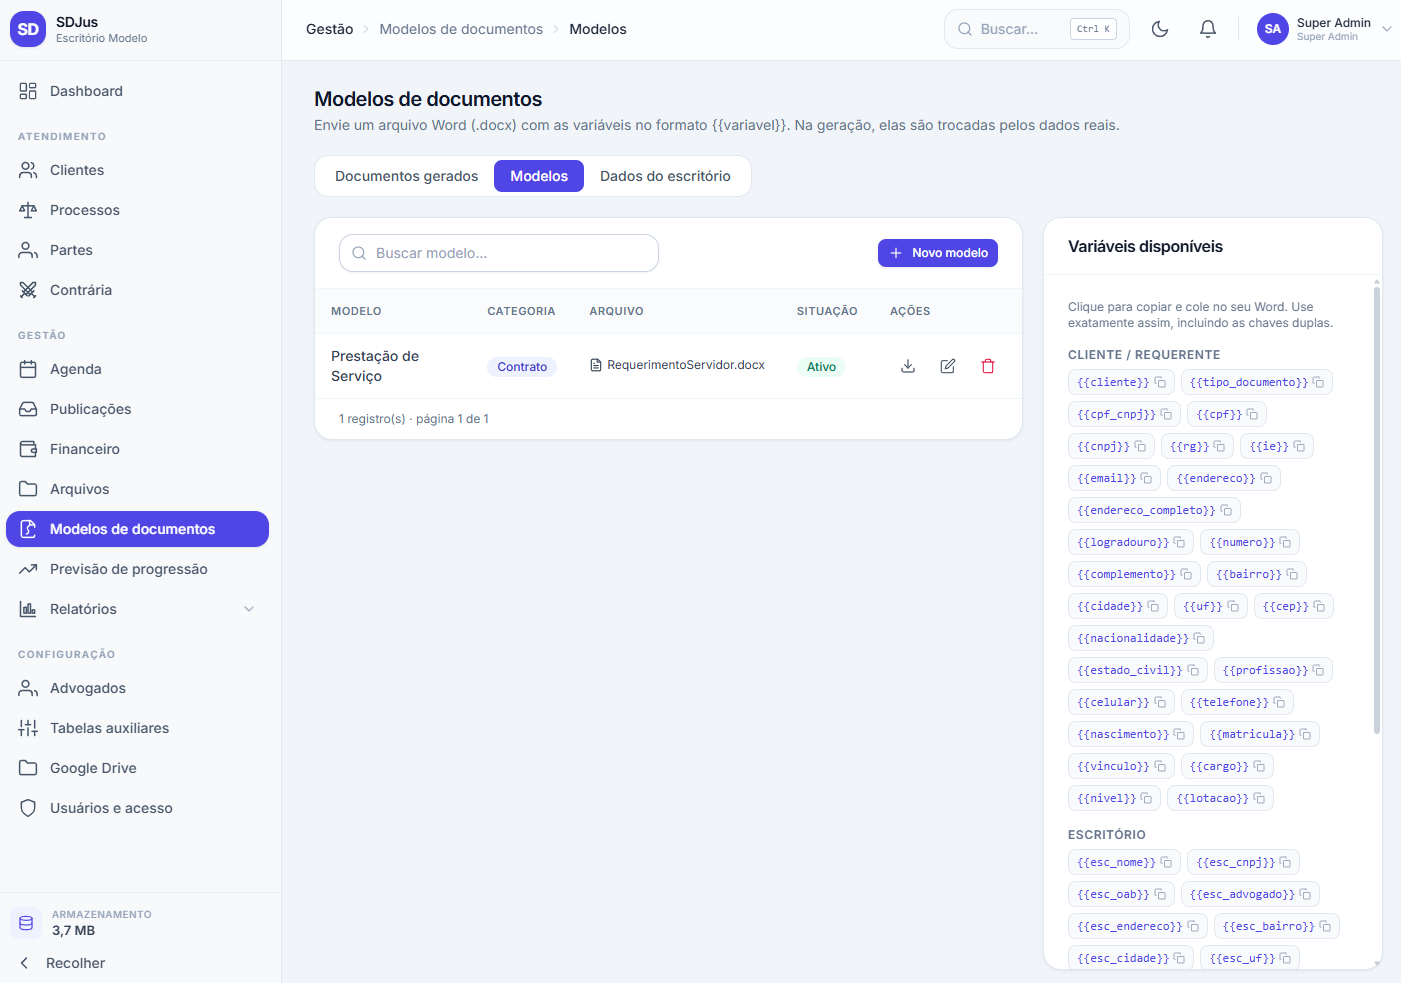Click the SD logo in sidebar
Image resolution: width=1401 pixels, height=983 pixels.
(28, 29)
